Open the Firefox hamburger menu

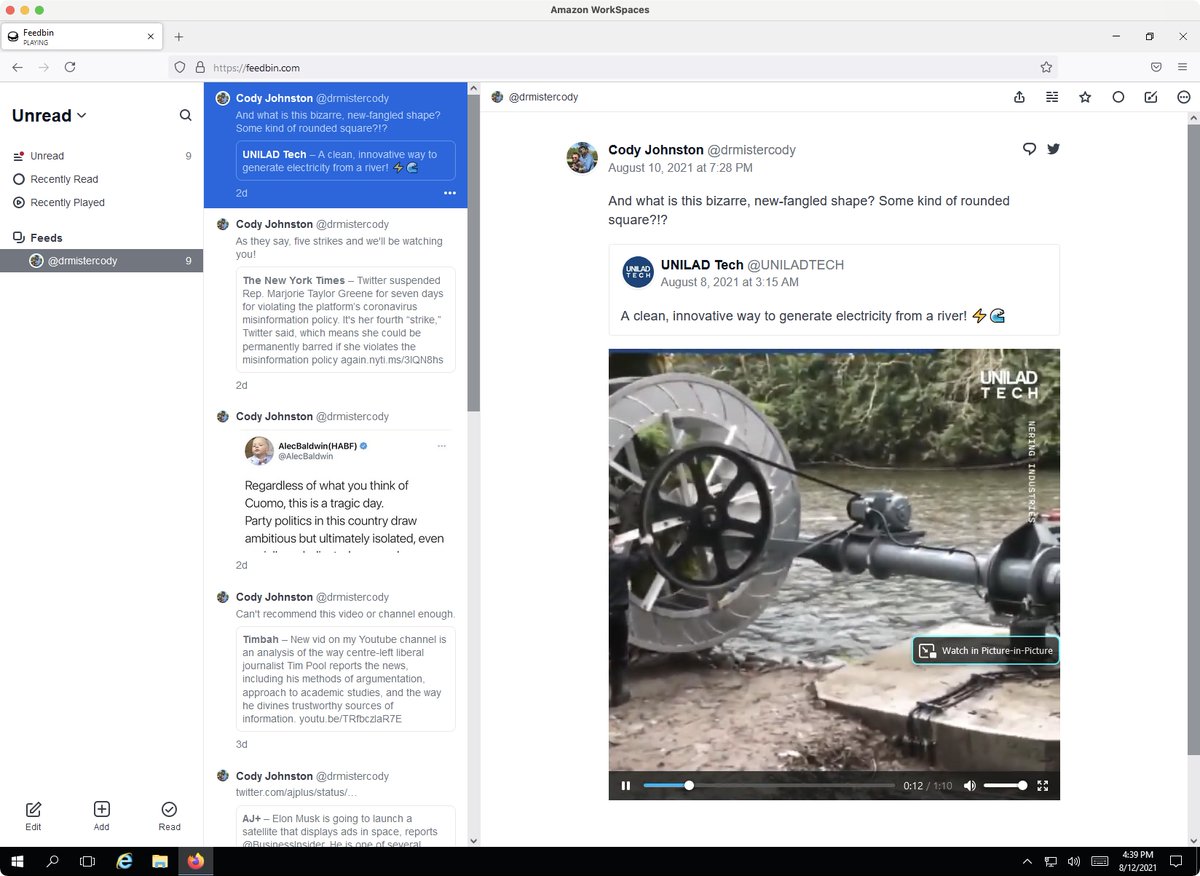(x=1183, y=67)
